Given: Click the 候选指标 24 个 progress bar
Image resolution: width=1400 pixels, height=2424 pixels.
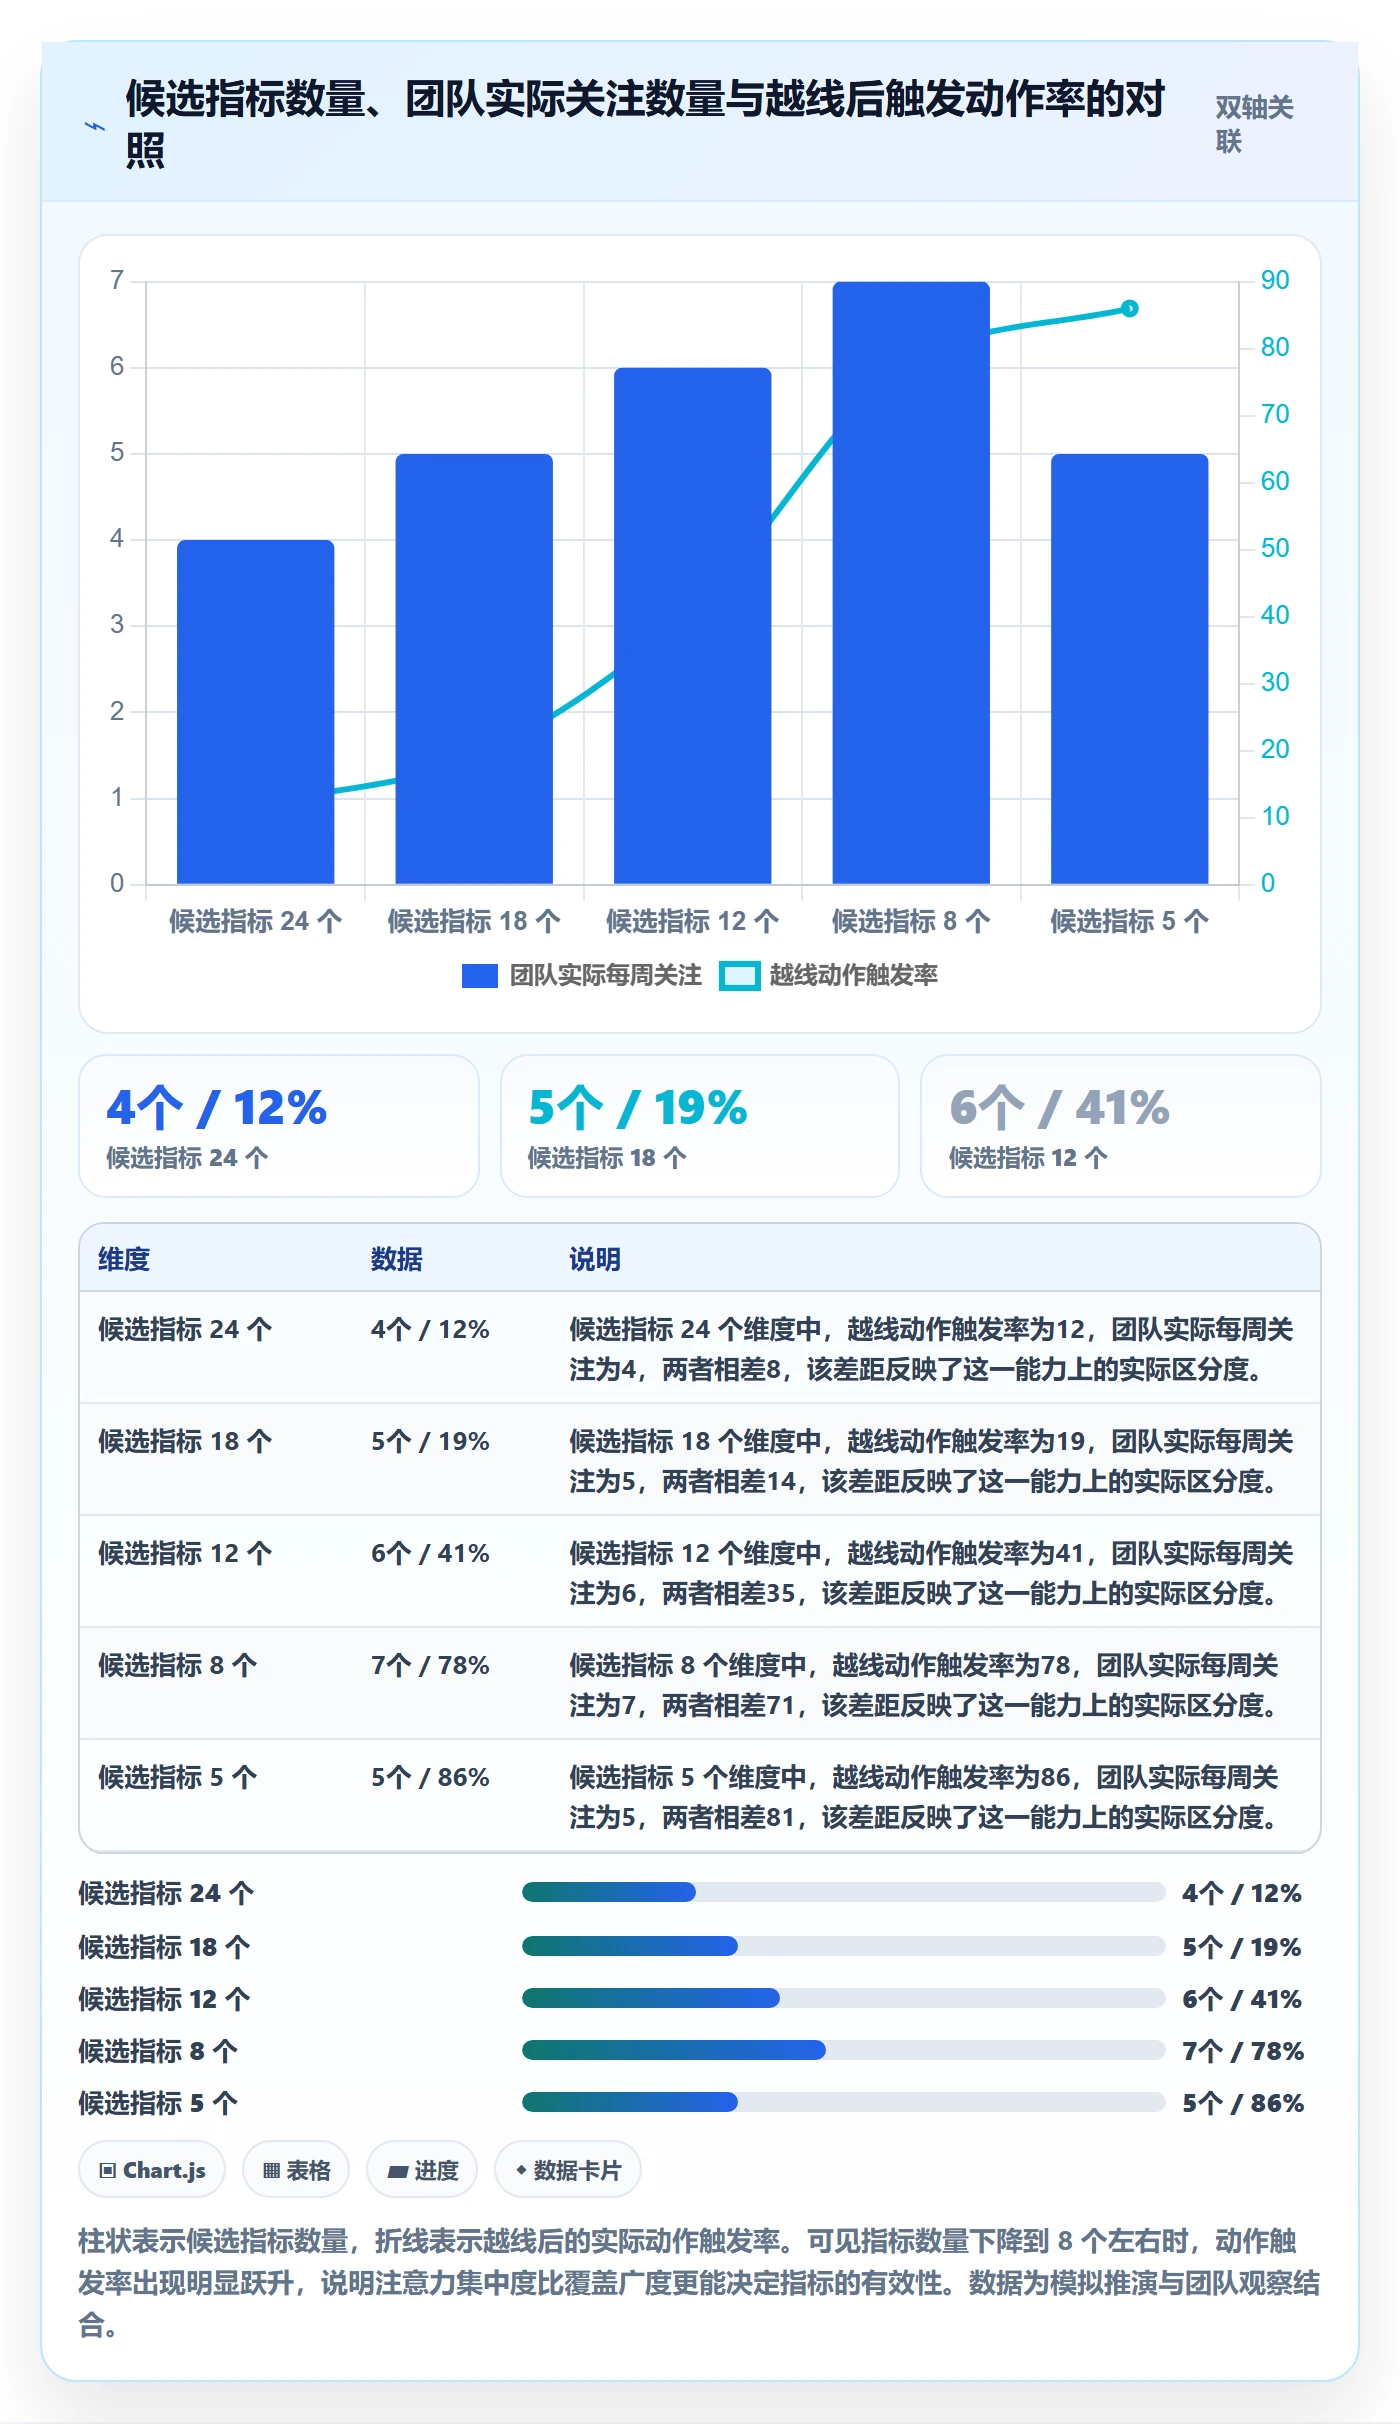Looking at the screenshot, I should (x=844, y=1892).
